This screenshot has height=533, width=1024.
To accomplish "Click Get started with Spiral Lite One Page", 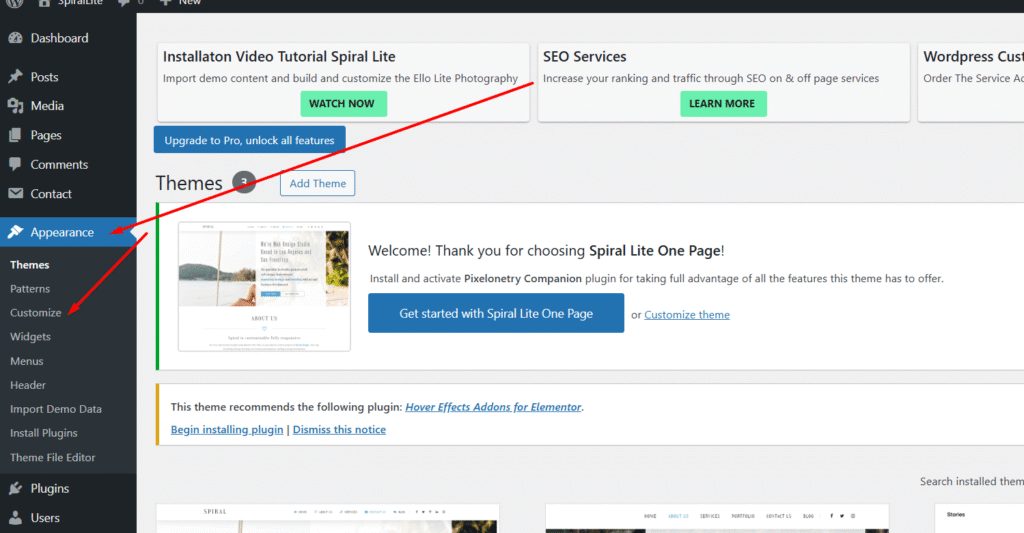I will [x=496, y=313].
